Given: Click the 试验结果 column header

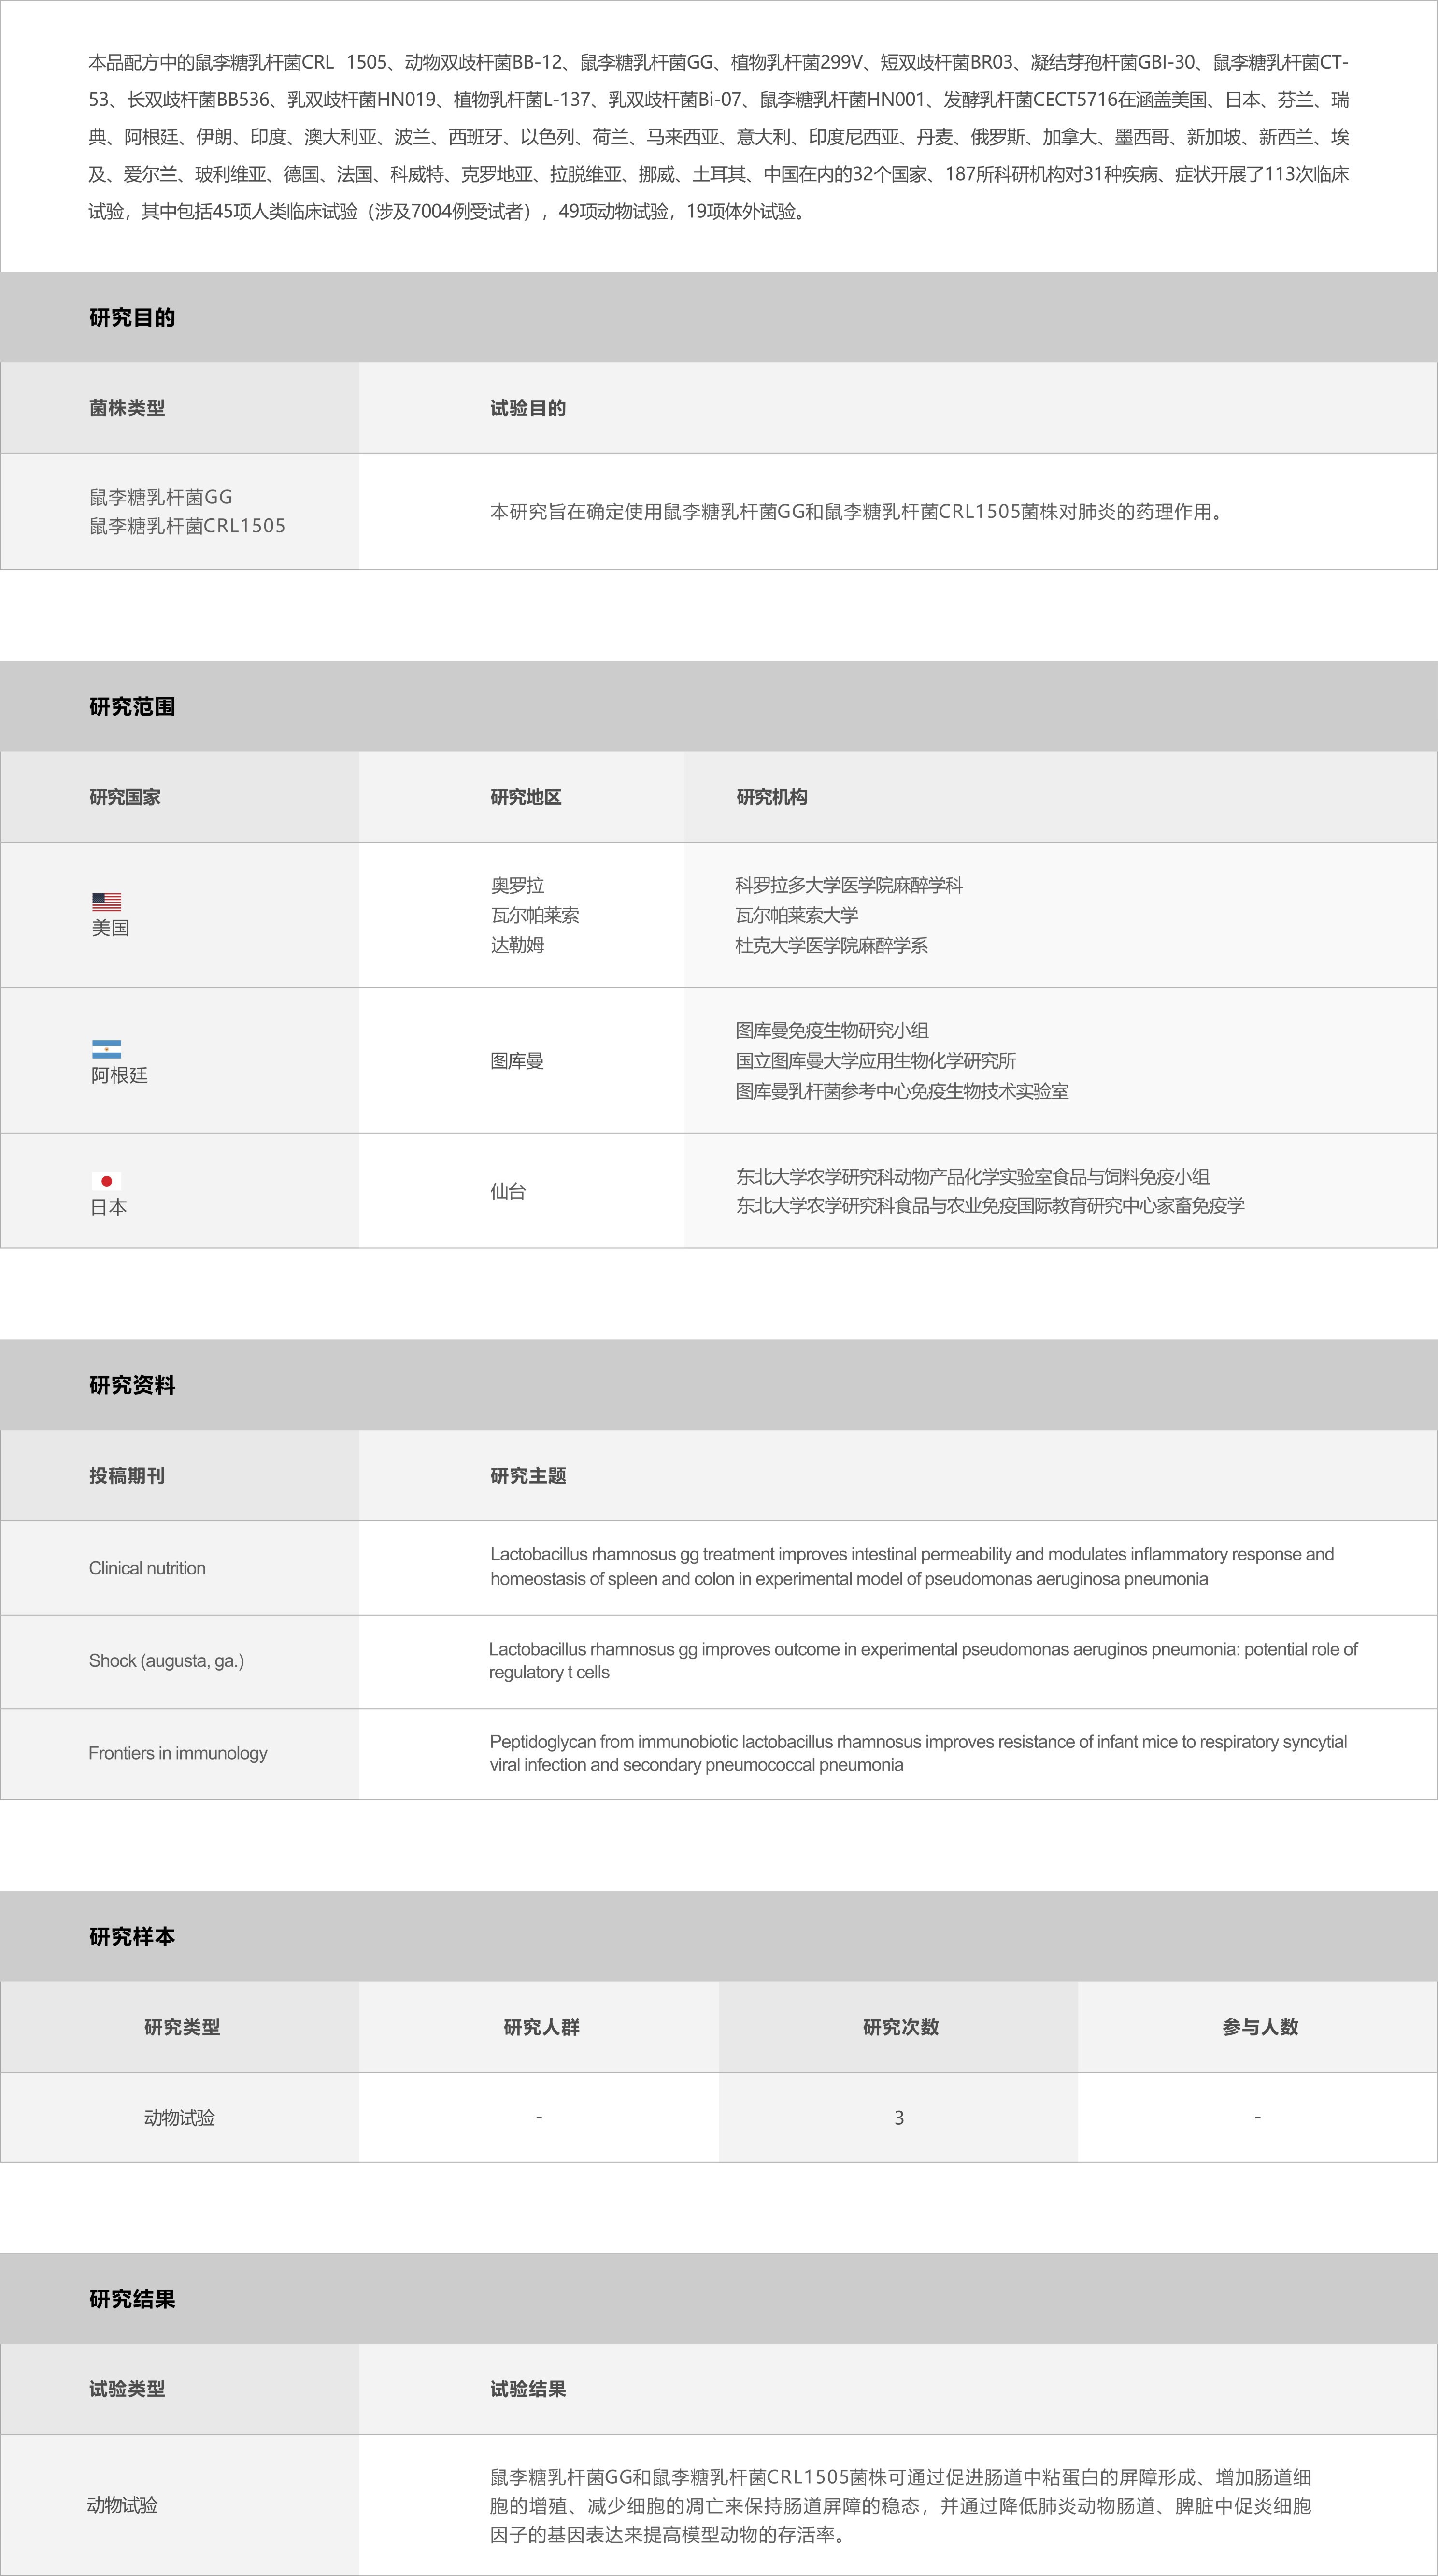Looking at the screenshot, I should coord(528,2389).
